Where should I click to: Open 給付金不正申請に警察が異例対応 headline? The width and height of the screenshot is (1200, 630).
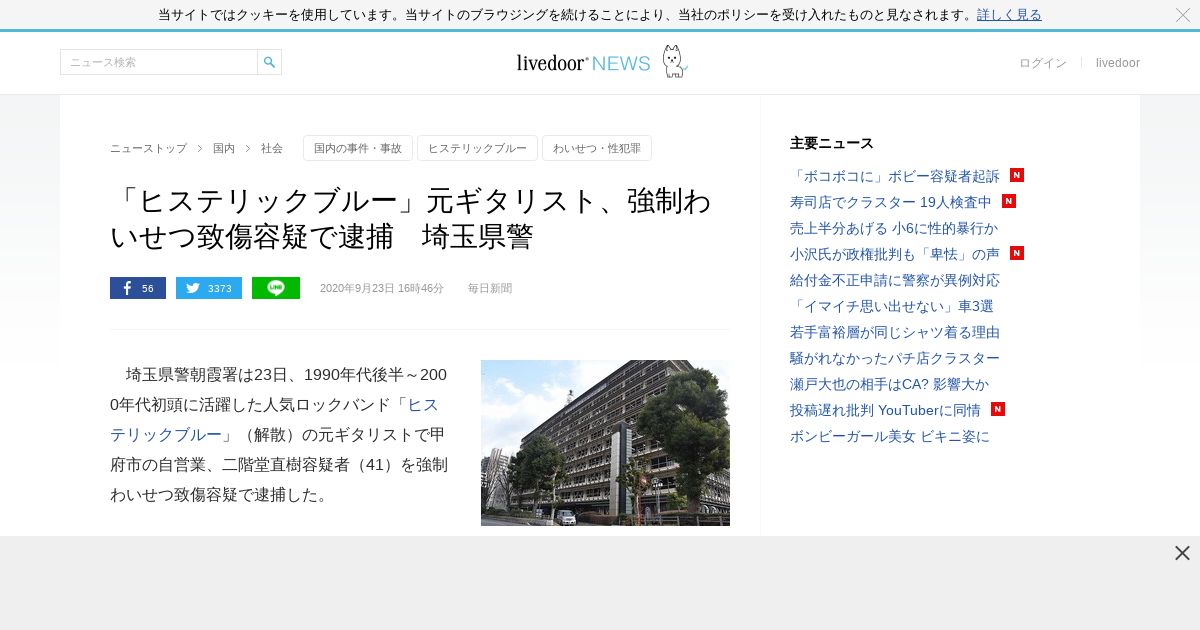coord(895,280)
